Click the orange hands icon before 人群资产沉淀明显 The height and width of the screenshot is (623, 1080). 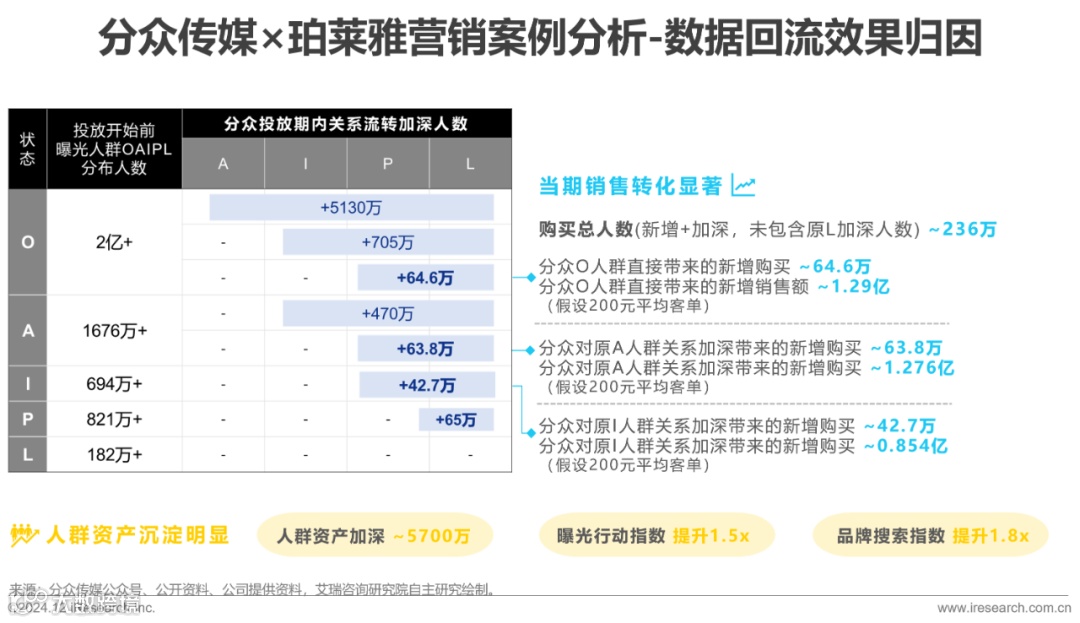pos(24,535)
